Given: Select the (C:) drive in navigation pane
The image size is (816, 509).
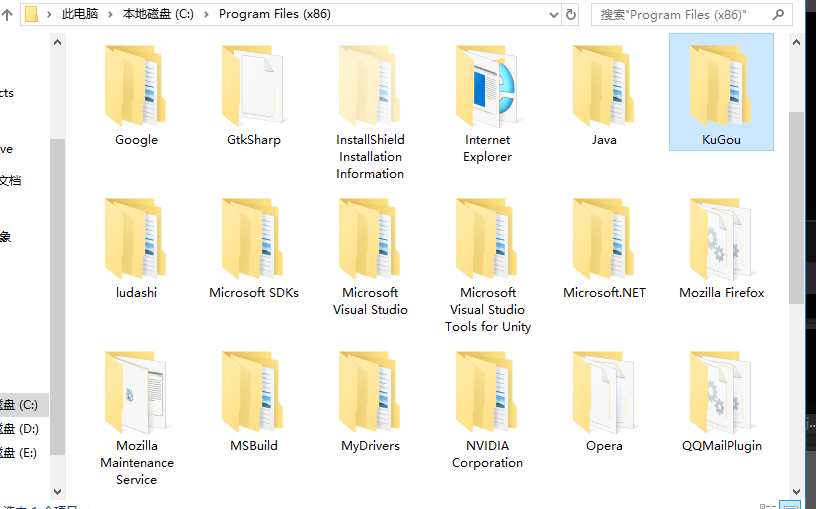Looking at the screenshot, I should tap(24, 404).
